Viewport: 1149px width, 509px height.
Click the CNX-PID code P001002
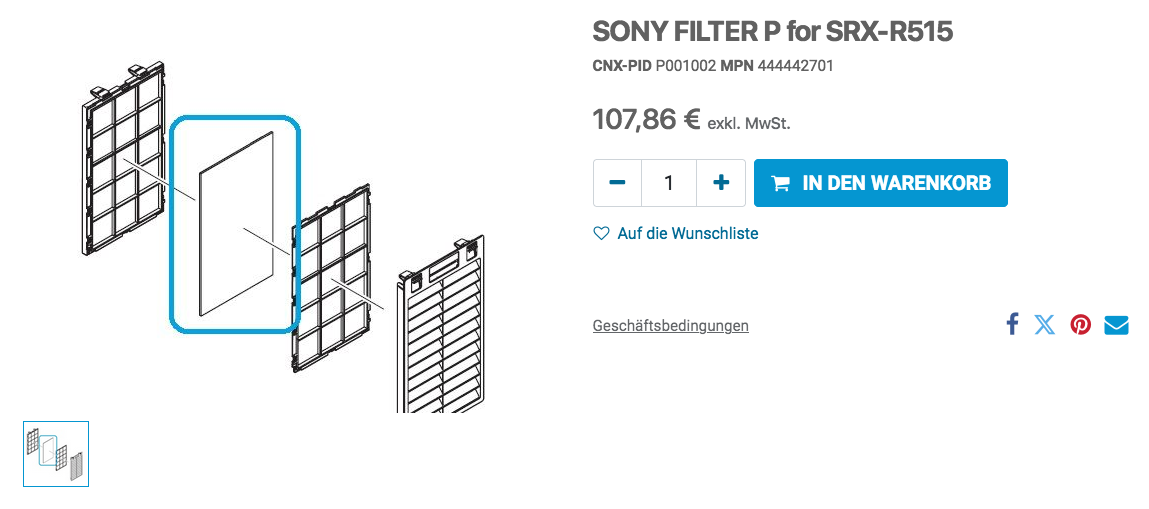click(x=685, y=66)
